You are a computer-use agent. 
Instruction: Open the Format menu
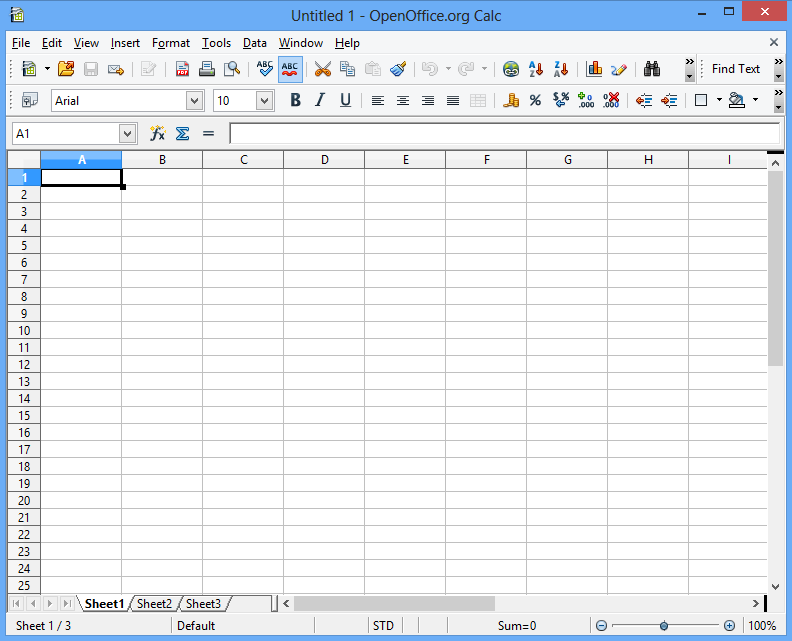point(171,43)
